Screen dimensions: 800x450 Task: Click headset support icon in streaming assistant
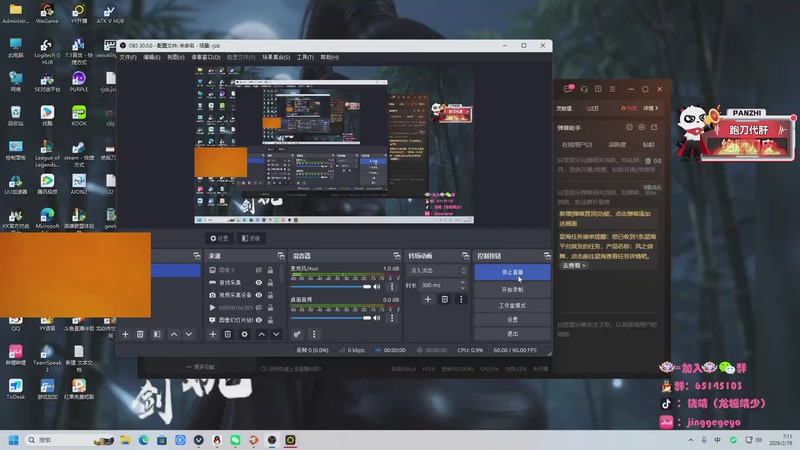coord(584,89)
